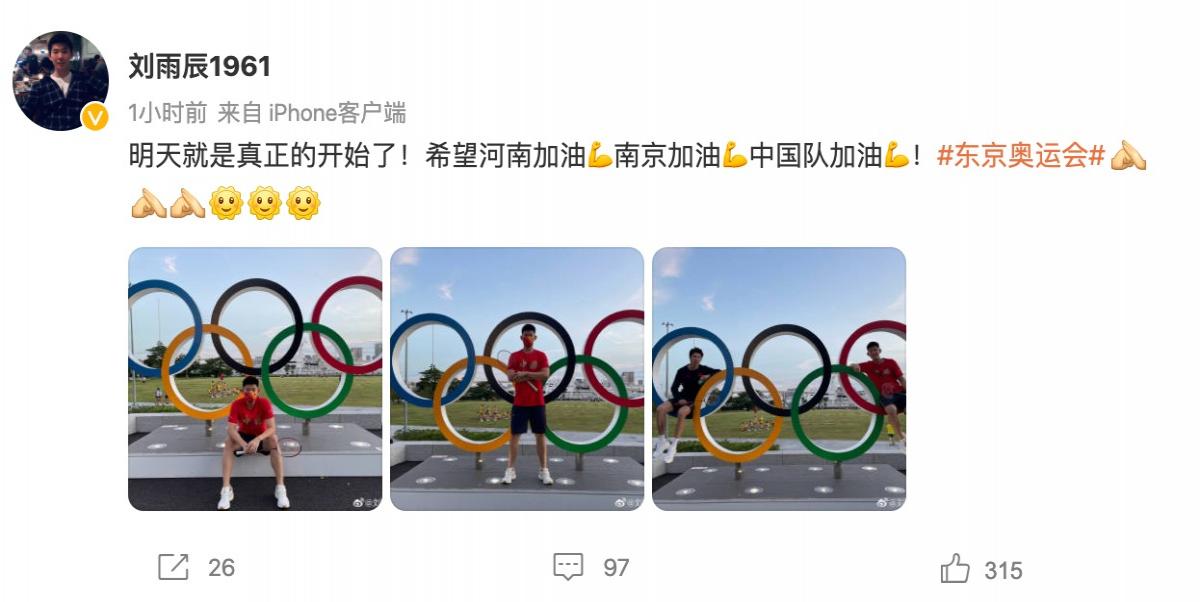Click the 来自 iPhone客户端 source text

point(312,113)
